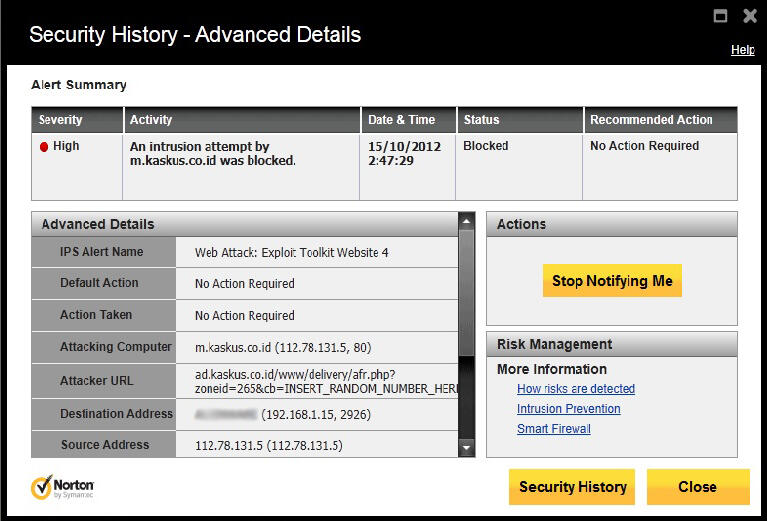This screenshot has height=521, width=767.
Task: Select the Attacking Computer label
Action: click(116, 347)
